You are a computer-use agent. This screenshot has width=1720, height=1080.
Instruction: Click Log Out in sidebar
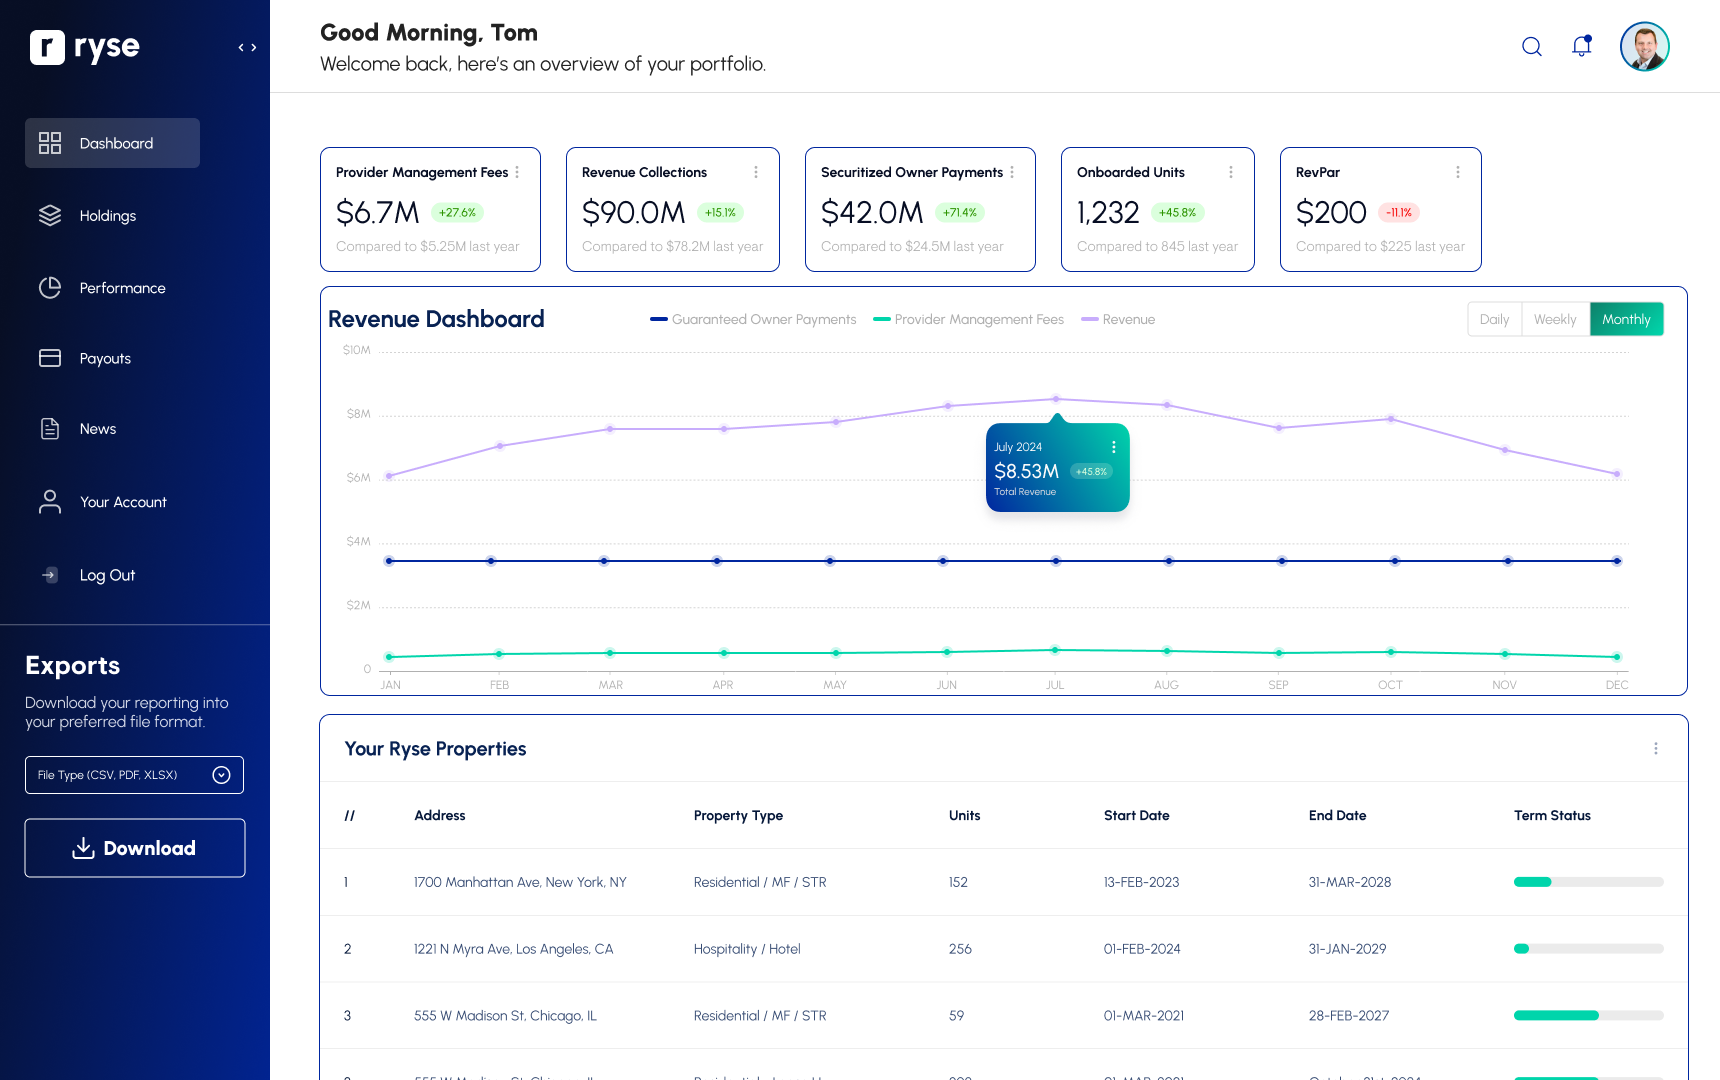pos(107,575)
